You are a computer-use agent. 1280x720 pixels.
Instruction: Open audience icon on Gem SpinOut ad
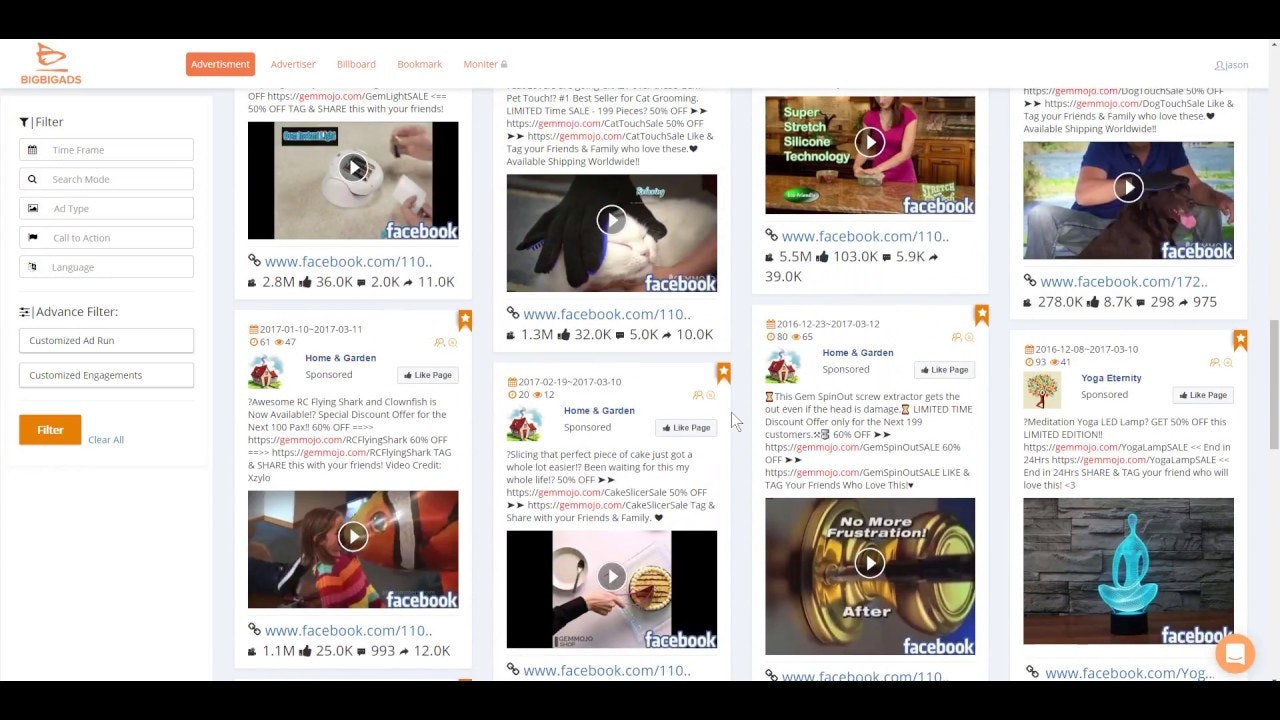[956, 337]
